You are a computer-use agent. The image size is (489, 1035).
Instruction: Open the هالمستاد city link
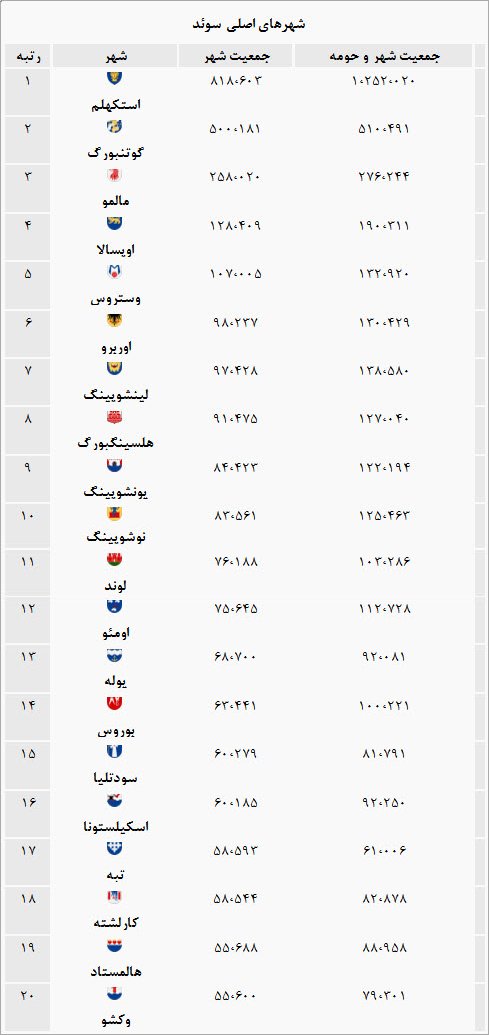click(114, 972)
